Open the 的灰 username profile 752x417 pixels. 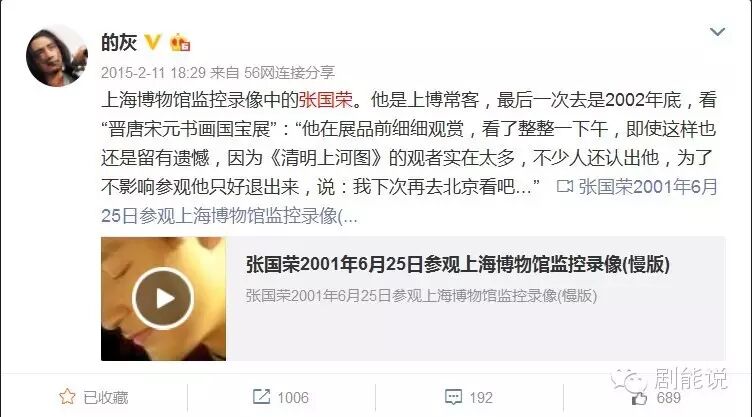(x=119, y=42)
